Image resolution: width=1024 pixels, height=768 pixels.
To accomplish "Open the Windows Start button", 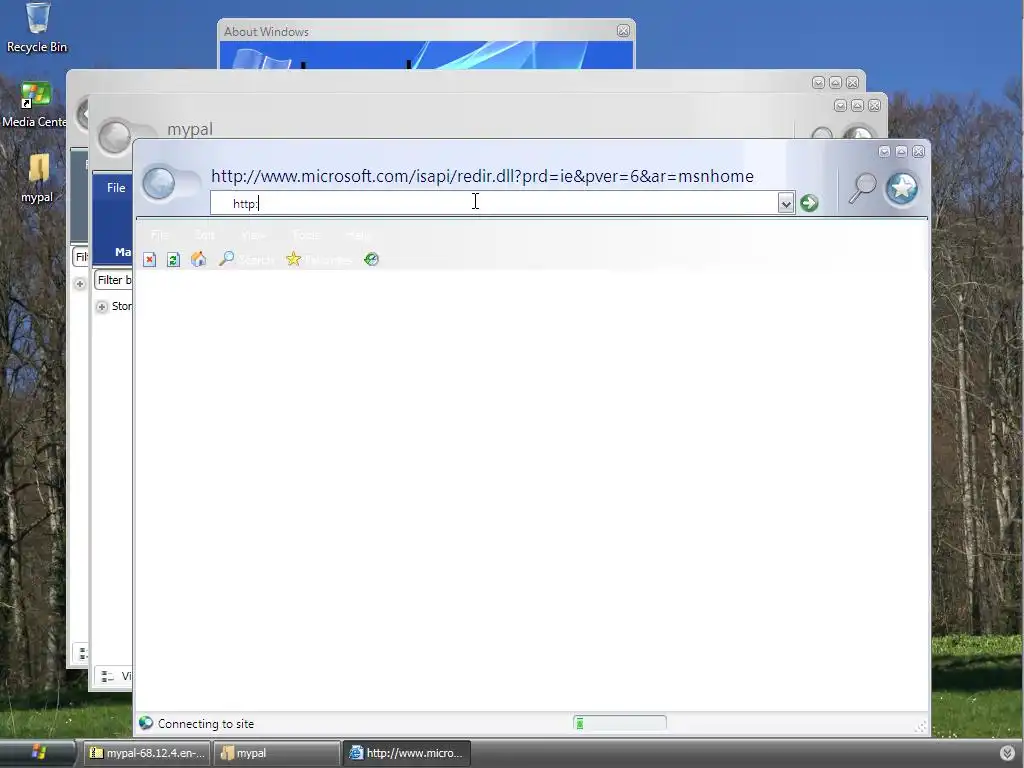I will tap(38, 753).
